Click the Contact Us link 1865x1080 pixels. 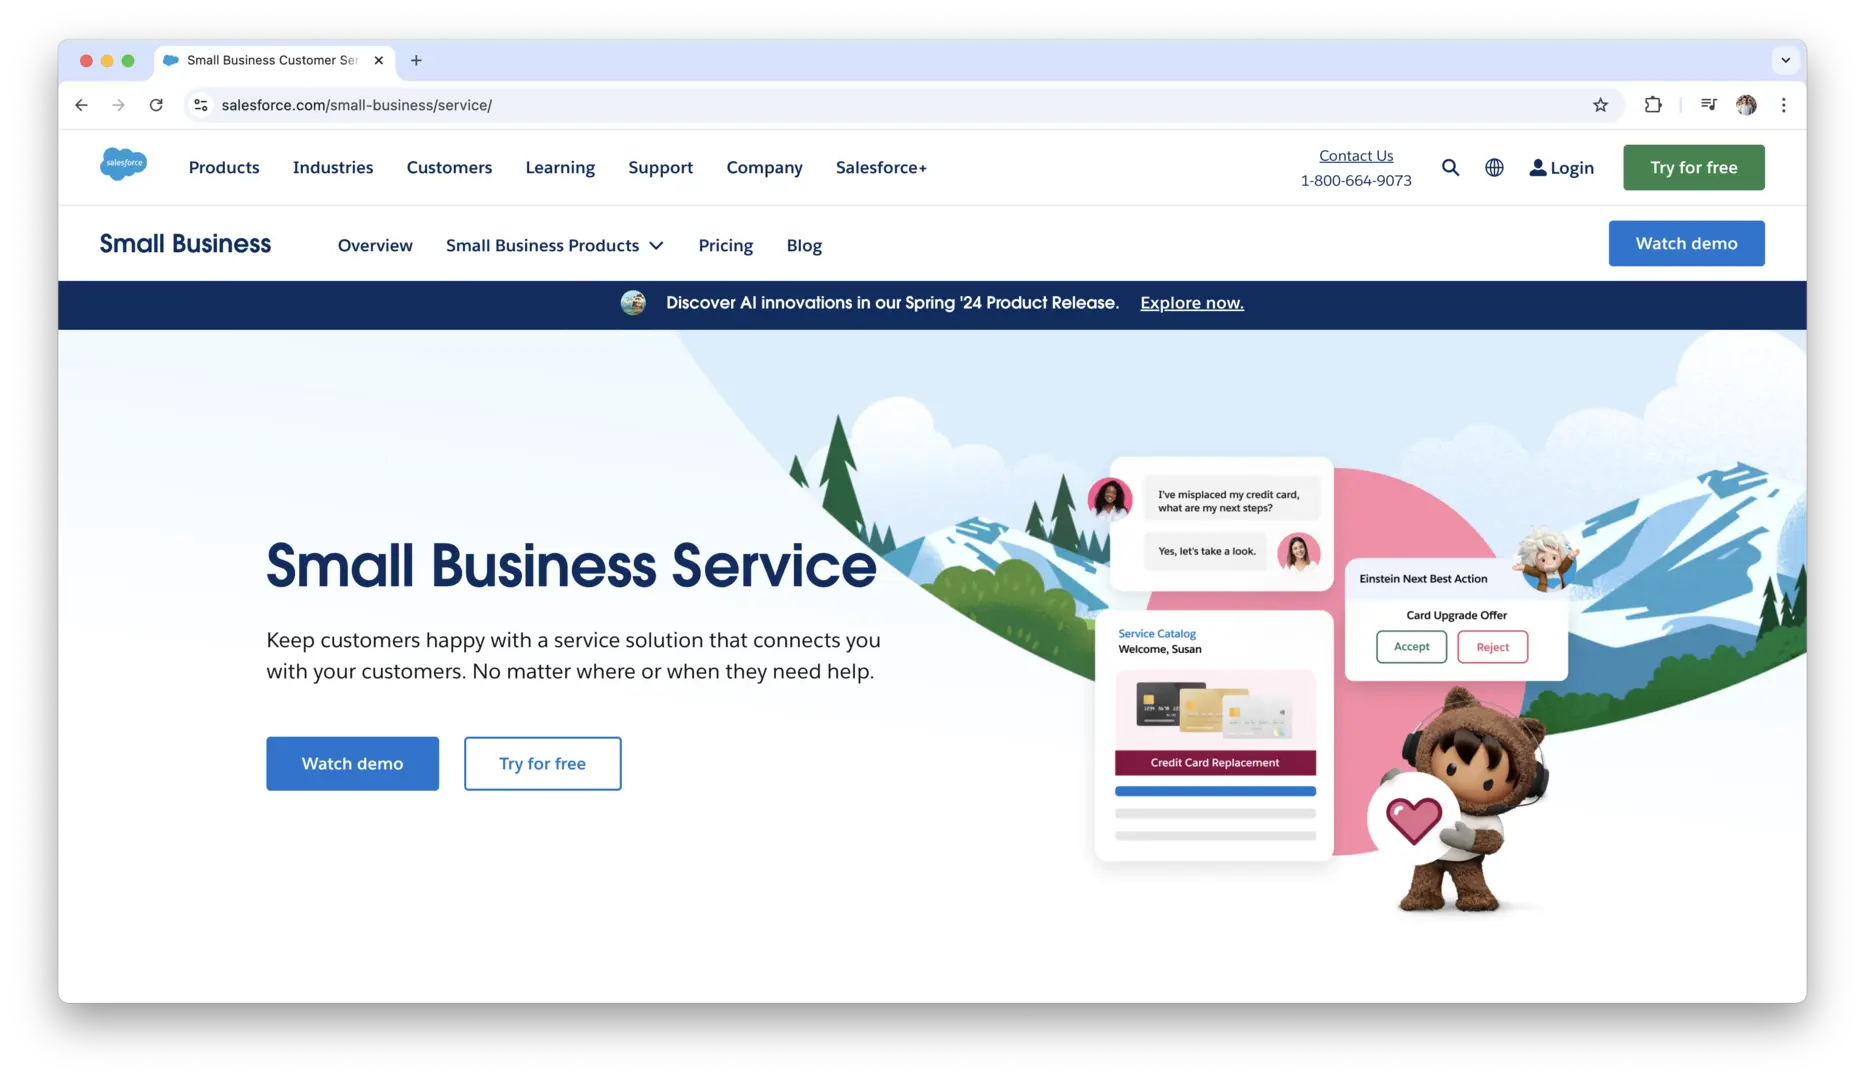click(1355, 155)
